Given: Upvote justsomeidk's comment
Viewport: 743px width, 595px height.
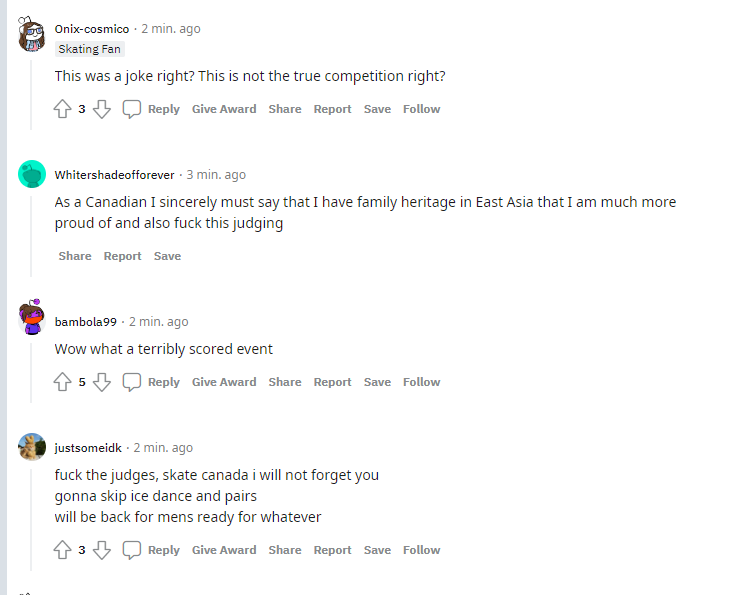Looking at the screenshot, I should (x=62, y=550).
